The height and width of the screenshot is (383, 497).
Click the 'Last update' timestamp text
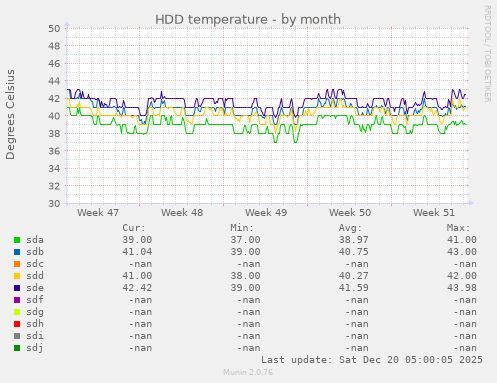[x=372, y=360]
